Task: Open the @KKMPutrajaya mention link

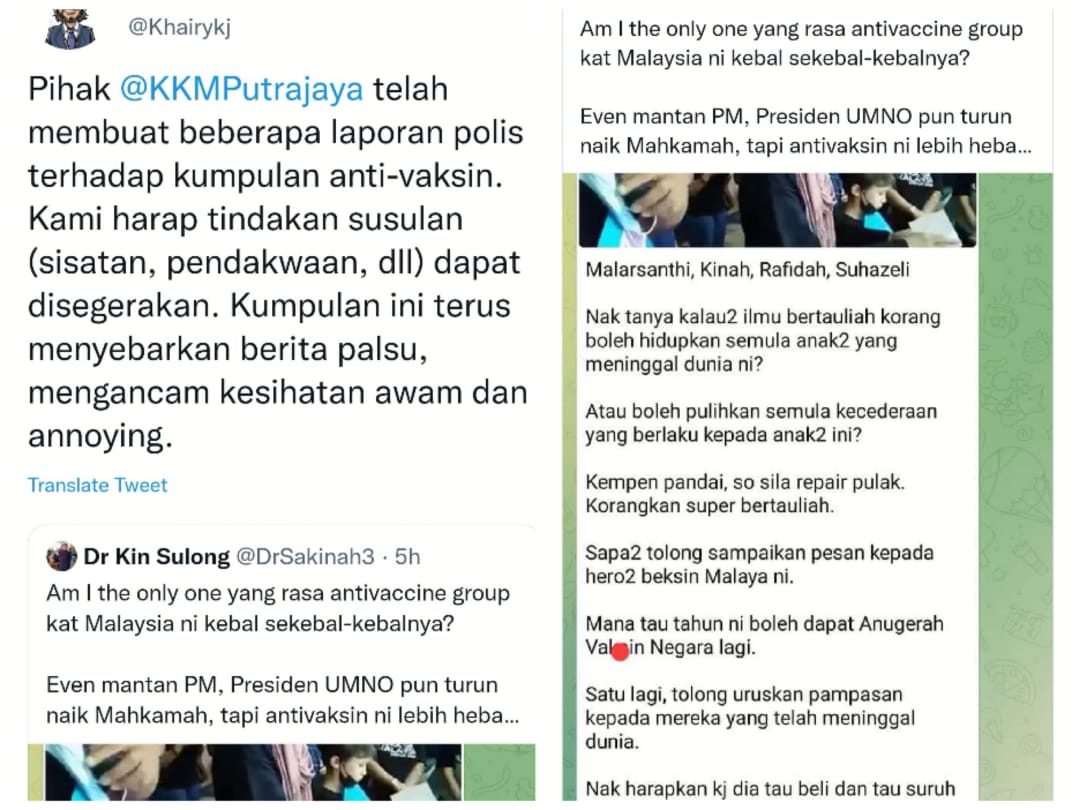Action: pyautogui.click(x=241, y=89)
